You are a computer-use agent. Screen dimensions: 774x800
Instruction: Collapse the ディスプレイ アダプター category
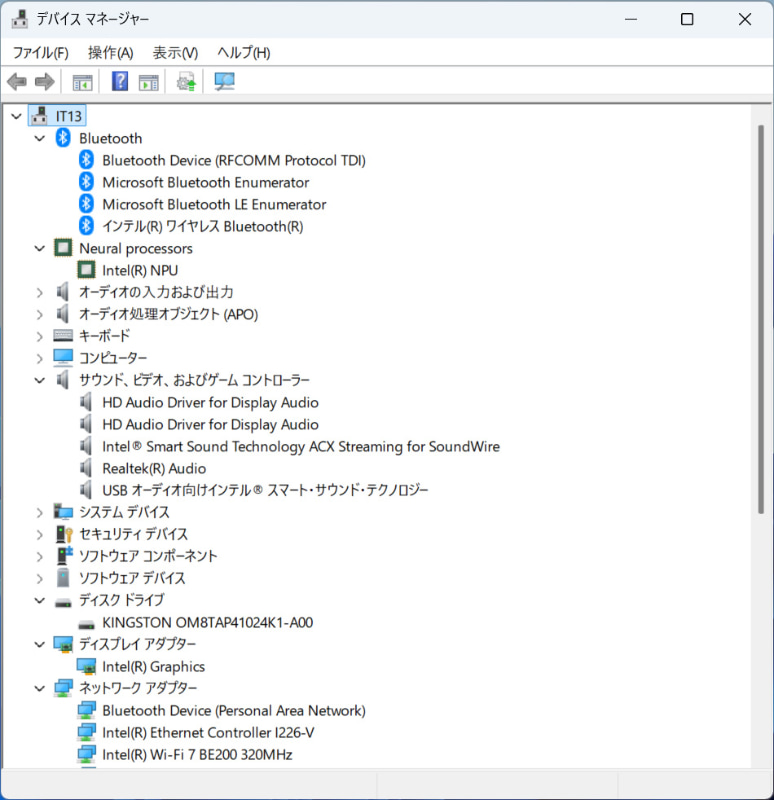(x=40, y=644)
